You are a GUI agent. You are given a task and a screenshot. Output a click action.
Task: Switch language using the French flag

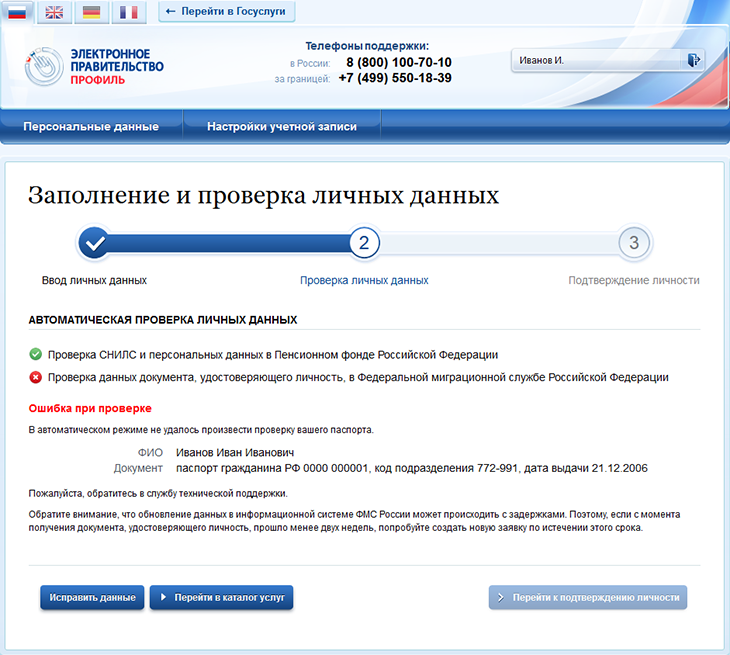pyautogui.click(x=129, y=12)
